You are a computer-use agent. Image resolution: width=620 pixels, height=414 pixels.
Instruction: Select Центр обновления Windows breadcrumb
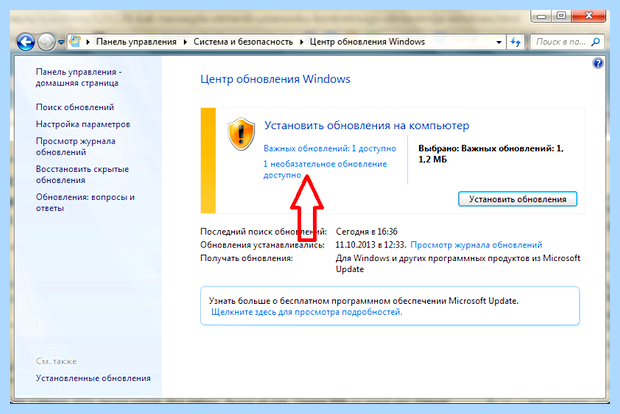coord(367,42)
